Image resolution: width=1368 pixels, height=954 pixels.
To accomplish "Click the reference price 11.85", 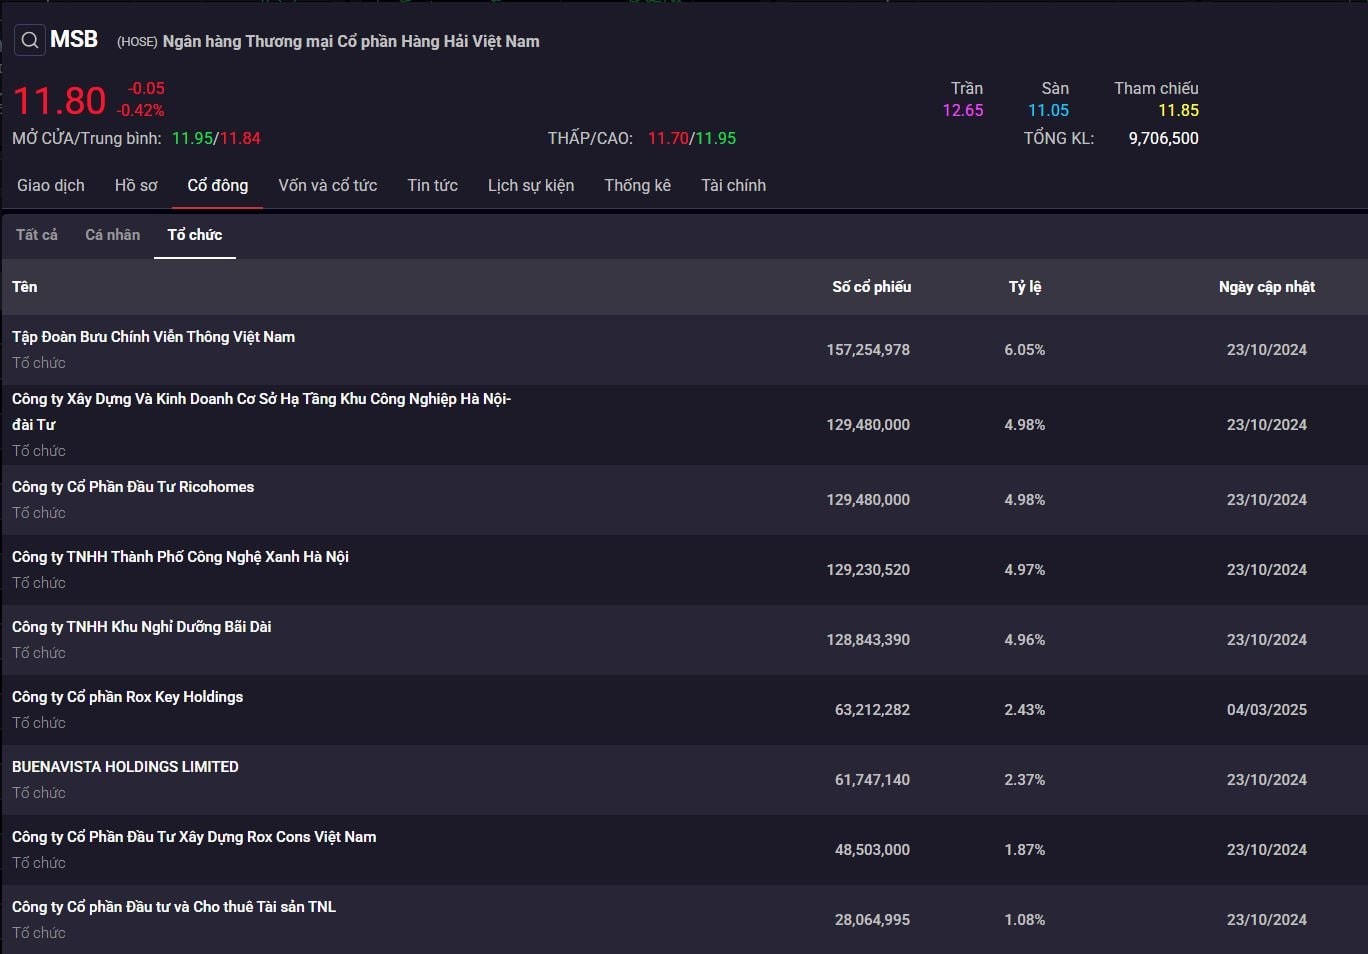I will pos(1178,110).
